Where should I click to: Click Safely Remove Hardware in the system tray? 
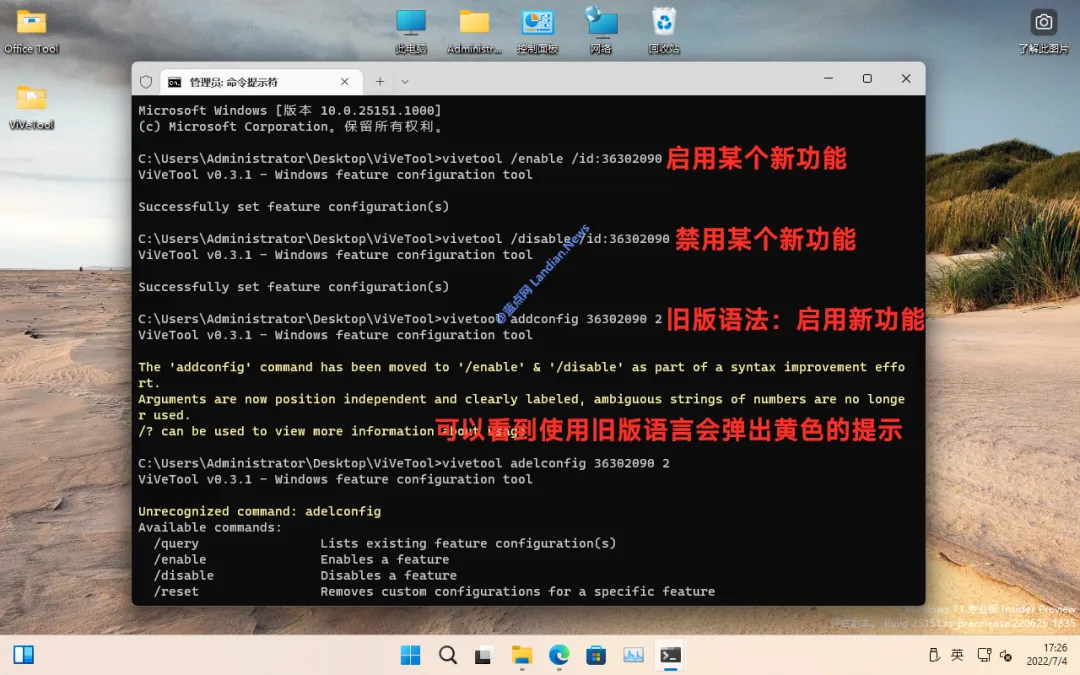[x=933, y=655]
